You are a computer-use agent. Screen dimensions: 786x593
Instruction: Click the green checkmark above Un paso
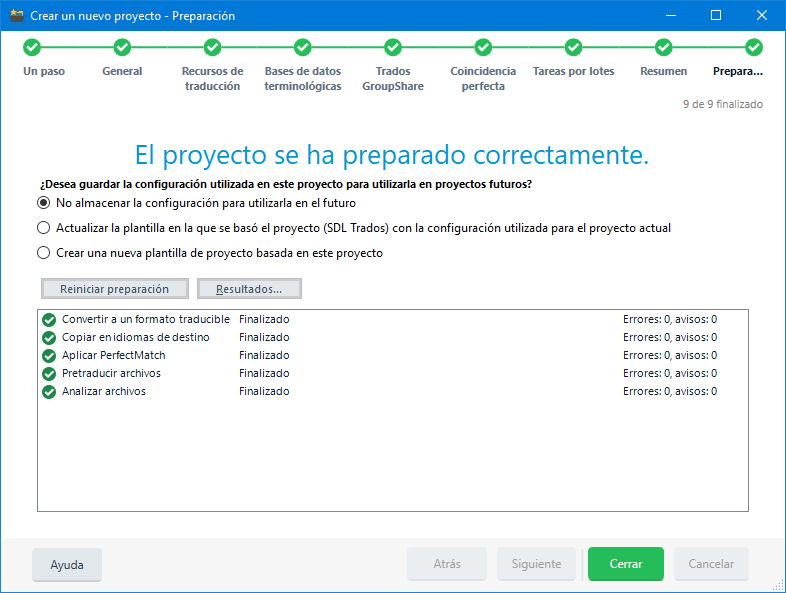(x=32, y=48)
